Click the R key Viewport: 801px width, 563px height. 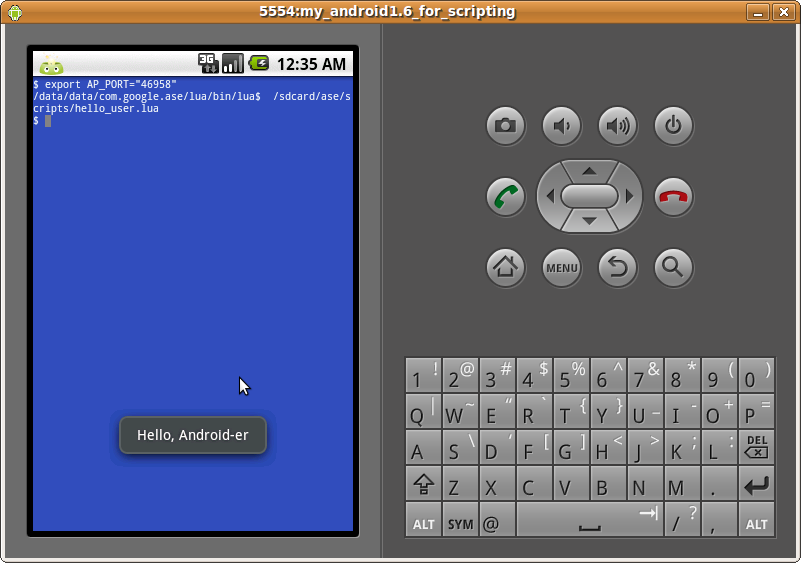pyautogui.click(x=534, y=411)
